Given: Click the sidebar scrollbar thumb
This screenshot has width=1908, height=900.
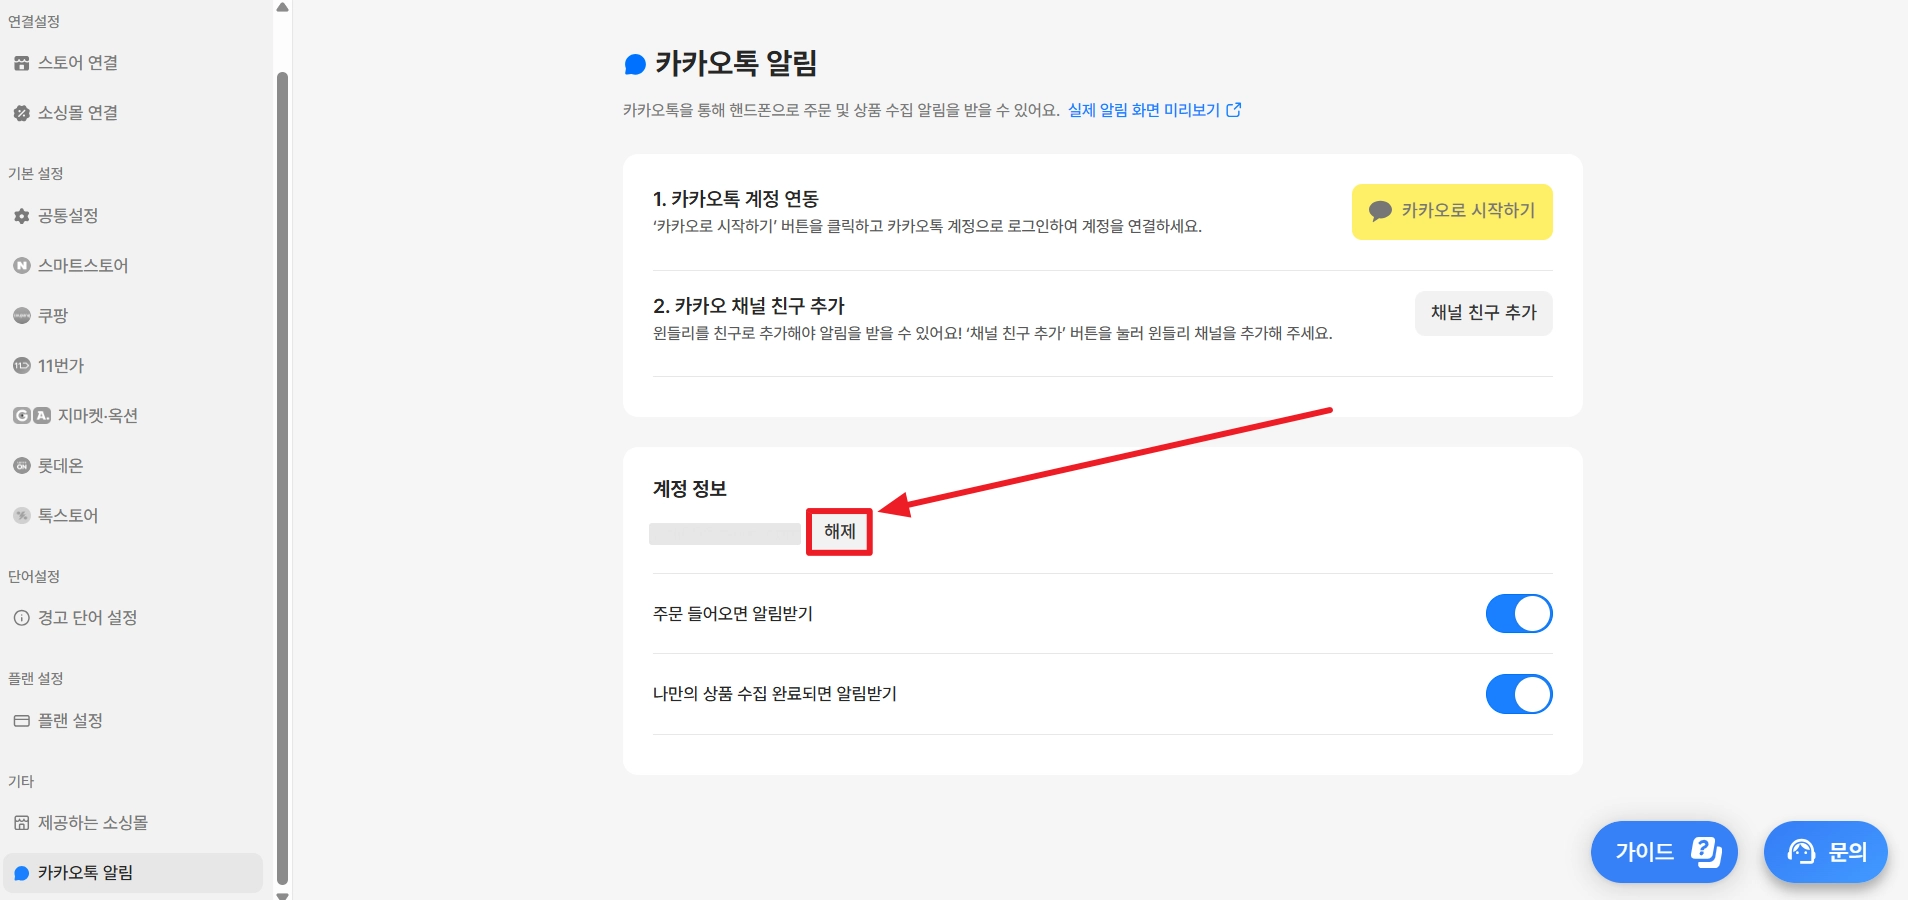Looking at the screenshot, I should click(x=282, y=478).
